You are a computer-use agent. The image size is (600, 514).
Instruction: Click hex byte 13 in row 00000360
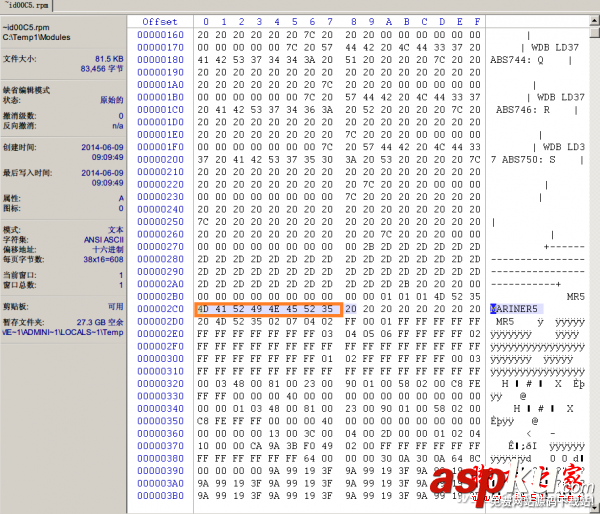point(274,433)
